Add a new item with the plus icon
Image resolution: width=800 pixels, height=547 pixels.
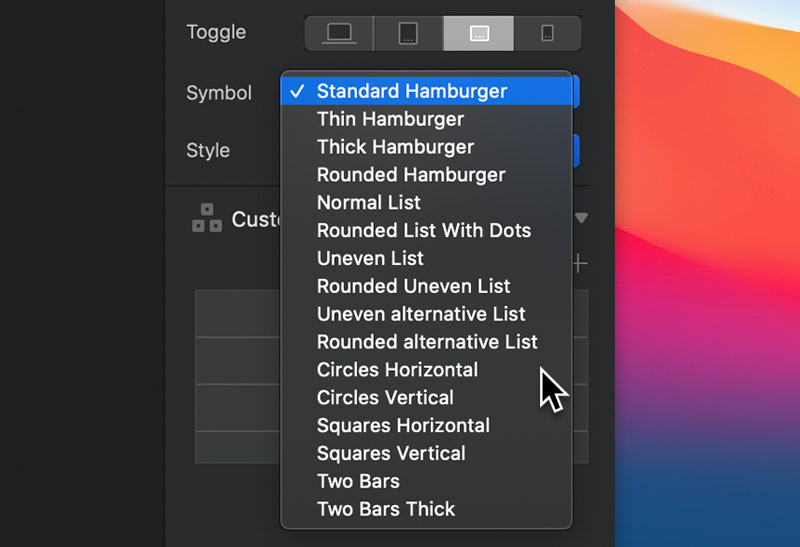click(580, 264)
